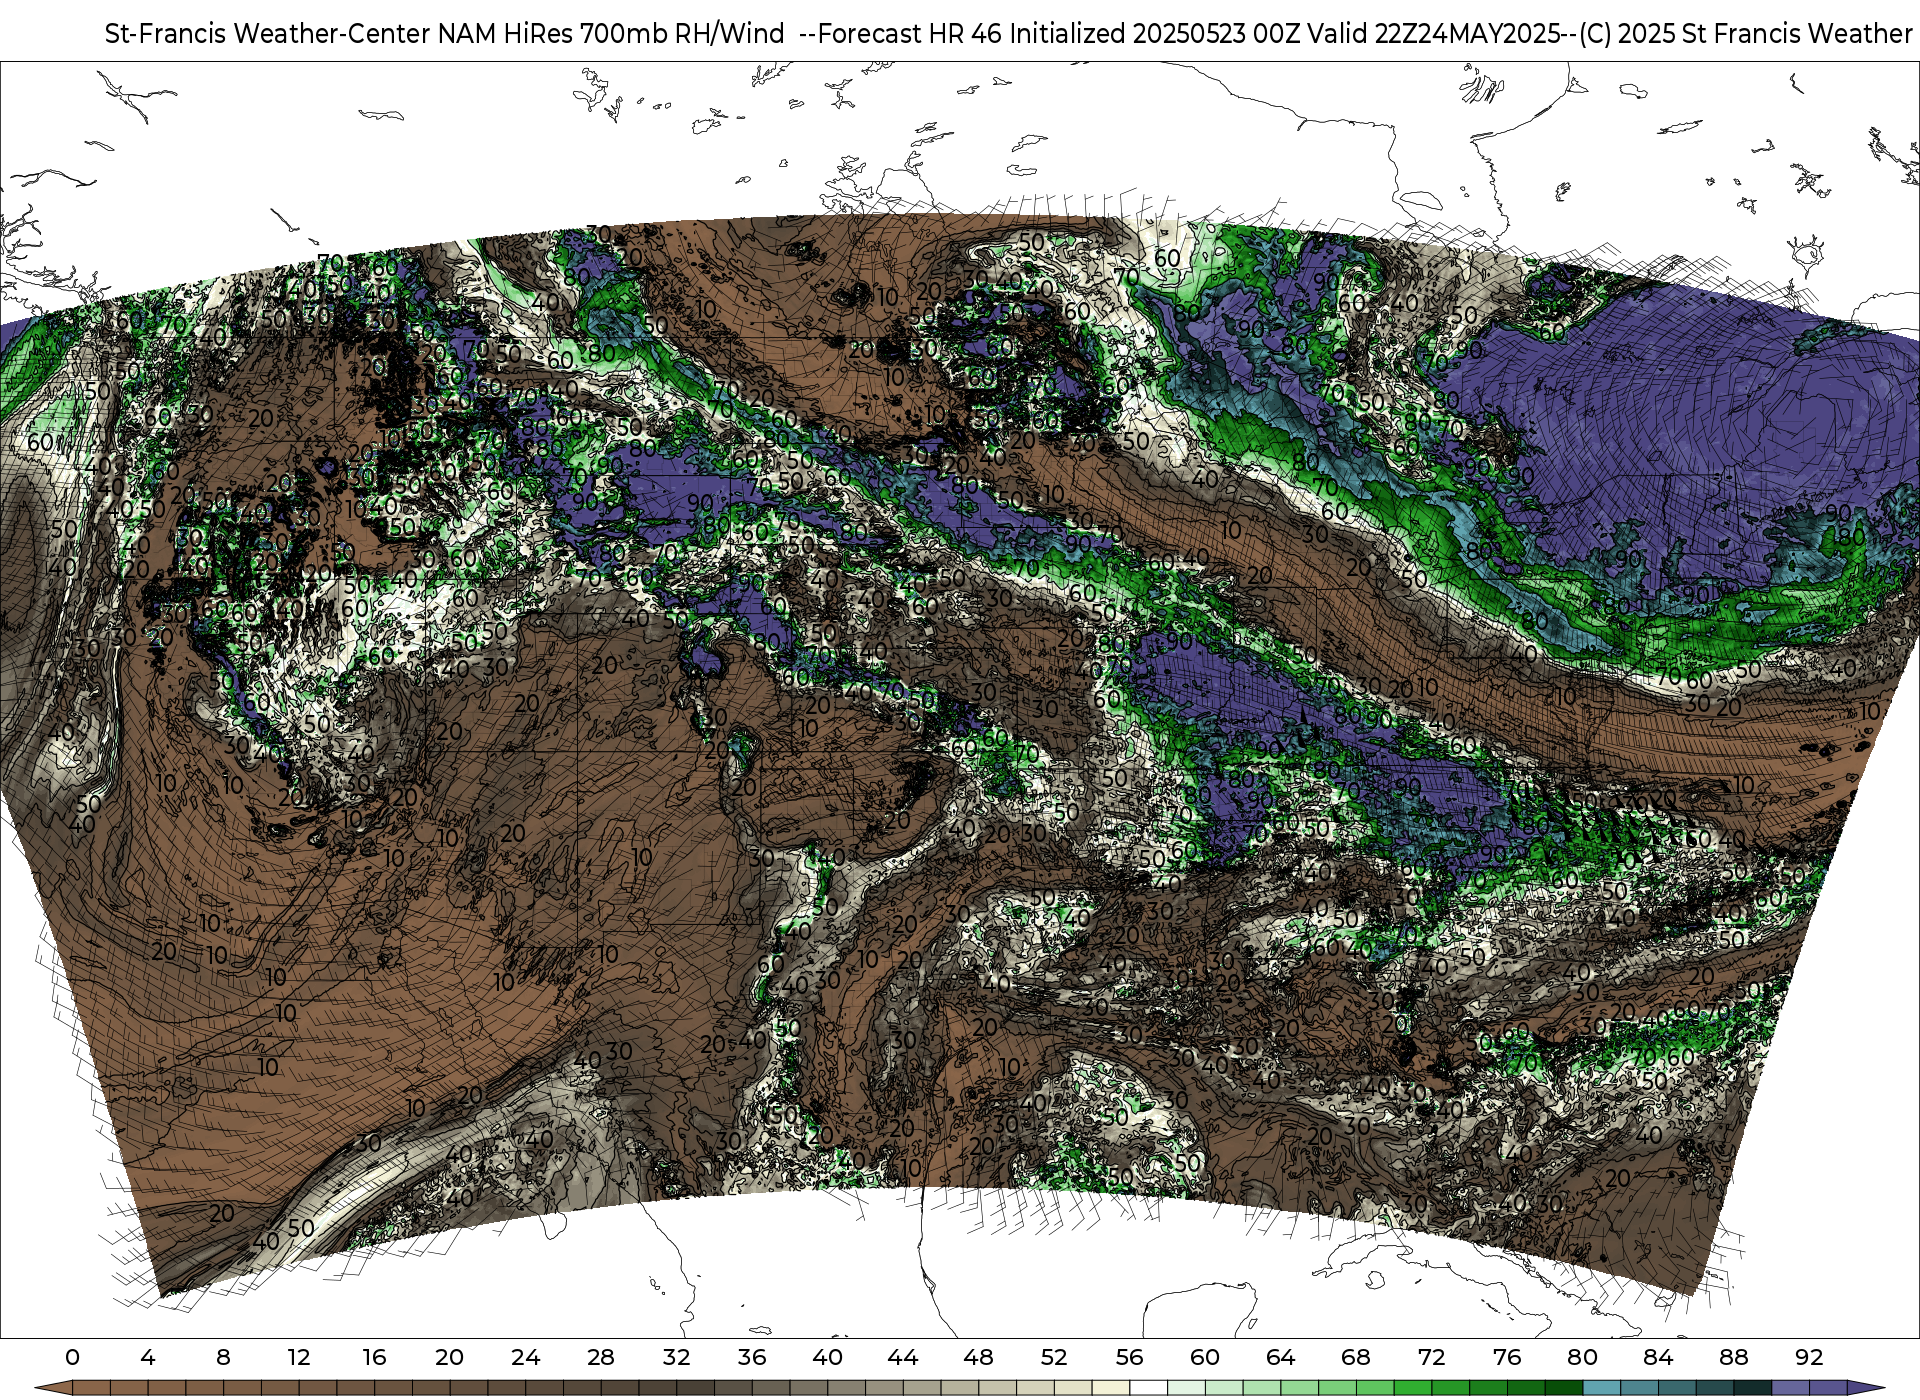The height and width of the screenshot is (1400, 1920).
Task: Select the '700mb RH/Wind' title text
Action: coord(682,34)
